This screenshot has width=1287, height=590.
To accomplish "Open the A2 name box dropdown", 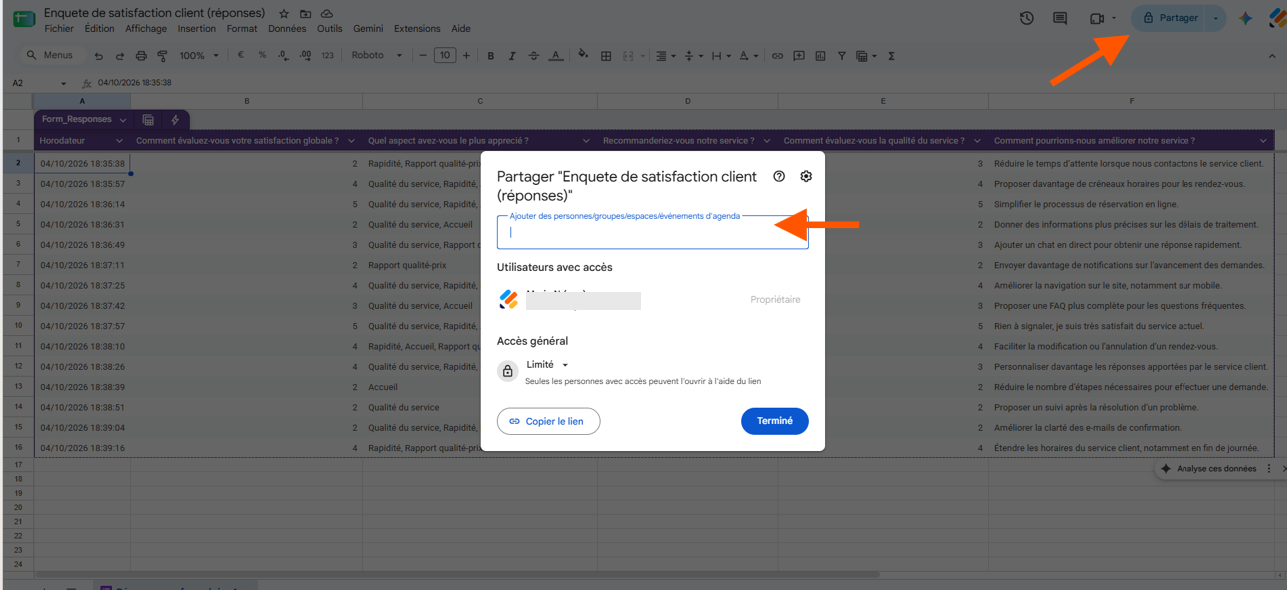I will tap(64, 83).
